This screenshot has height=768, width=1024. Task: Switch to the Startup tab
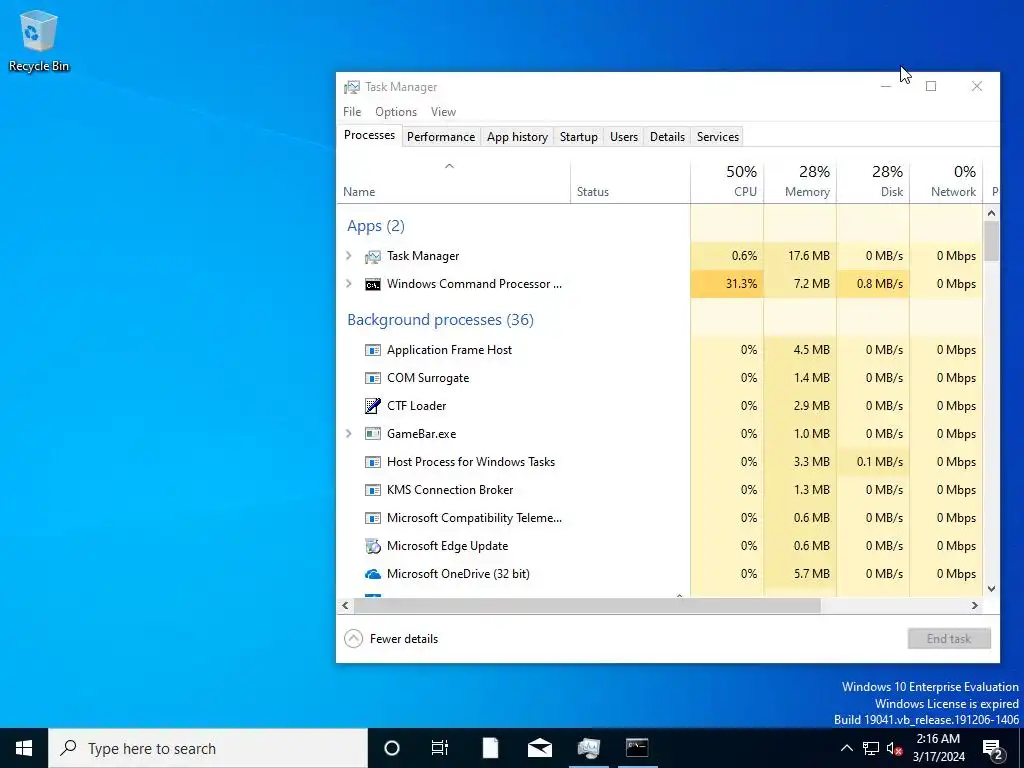point(579,137)
